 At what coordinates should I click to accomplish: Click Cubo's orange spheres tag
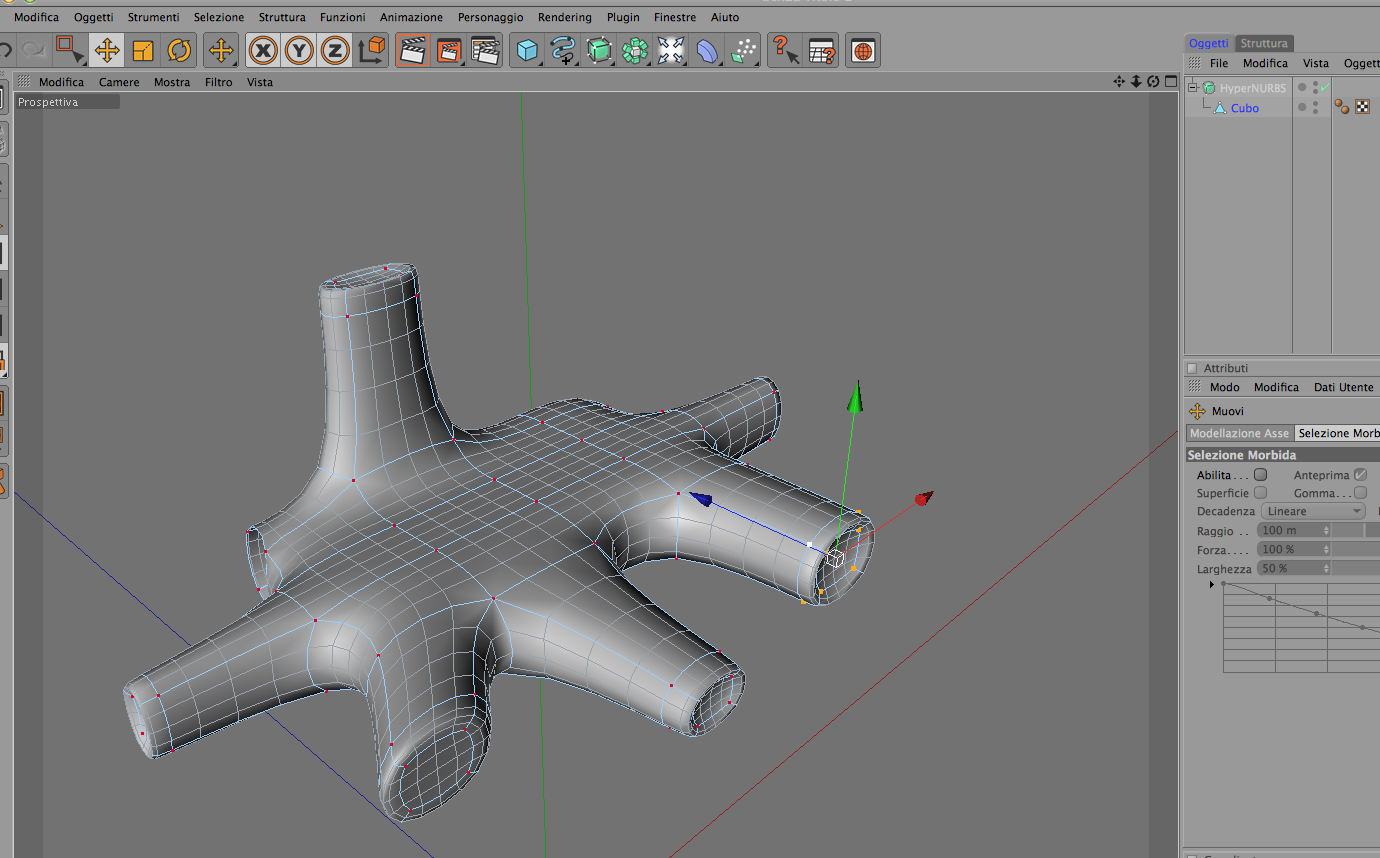(1343, 107)
